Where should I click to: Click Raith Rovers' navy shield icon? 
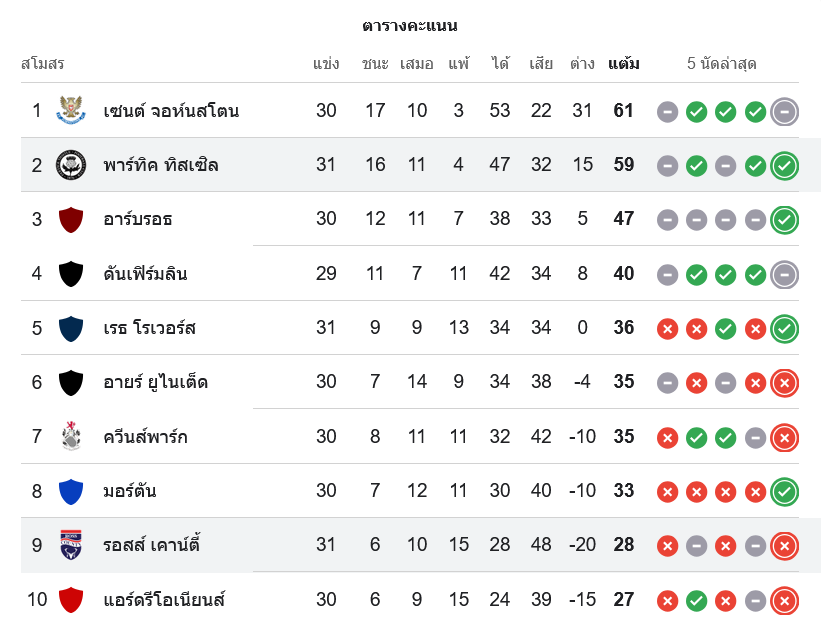[x=70, y=328]
